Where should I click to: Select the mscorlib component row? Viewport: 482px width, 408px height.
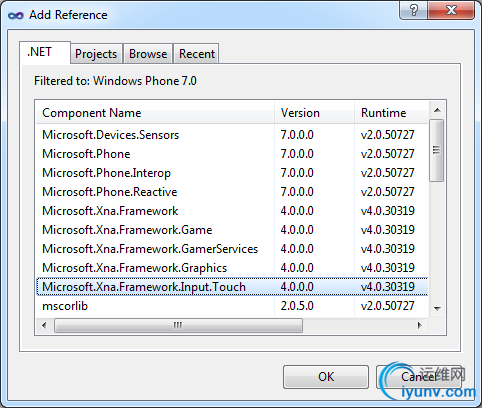coord(232,306)
